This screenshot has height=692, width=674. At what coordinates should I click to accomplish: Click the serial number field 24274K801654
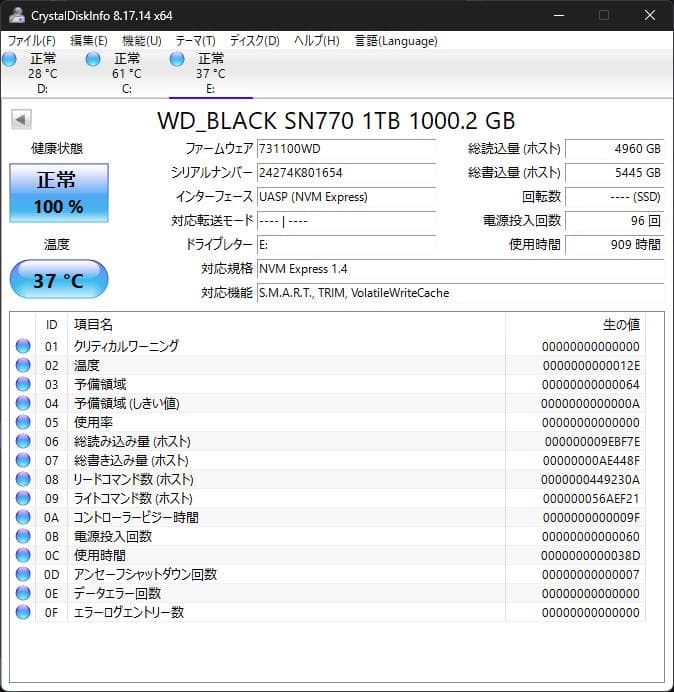[x=346, y=173]
